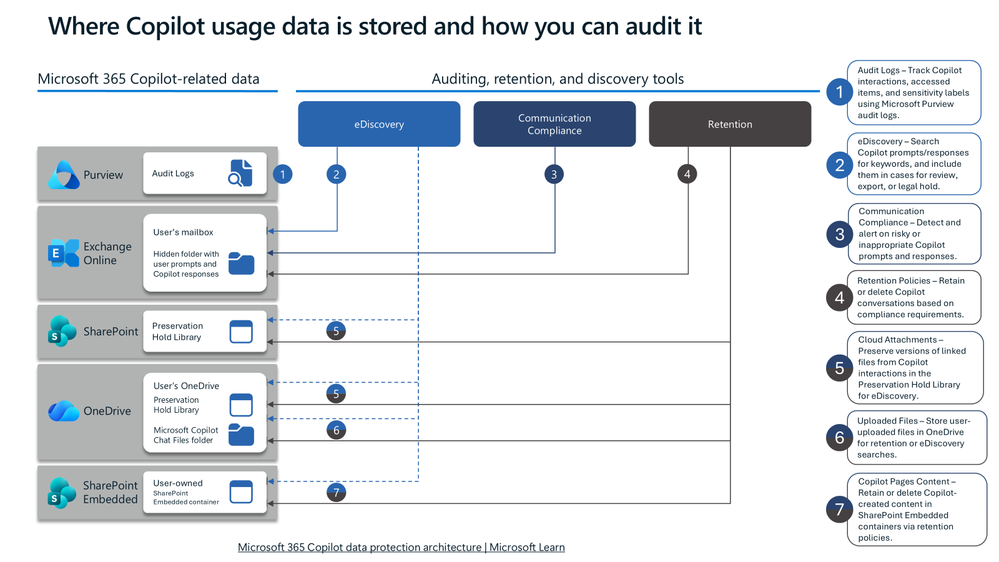Click the 'Uploaded Files – Store user-uploaded files' legend text
The height and width of the screenshot is (562, 999).
[914, 438]
